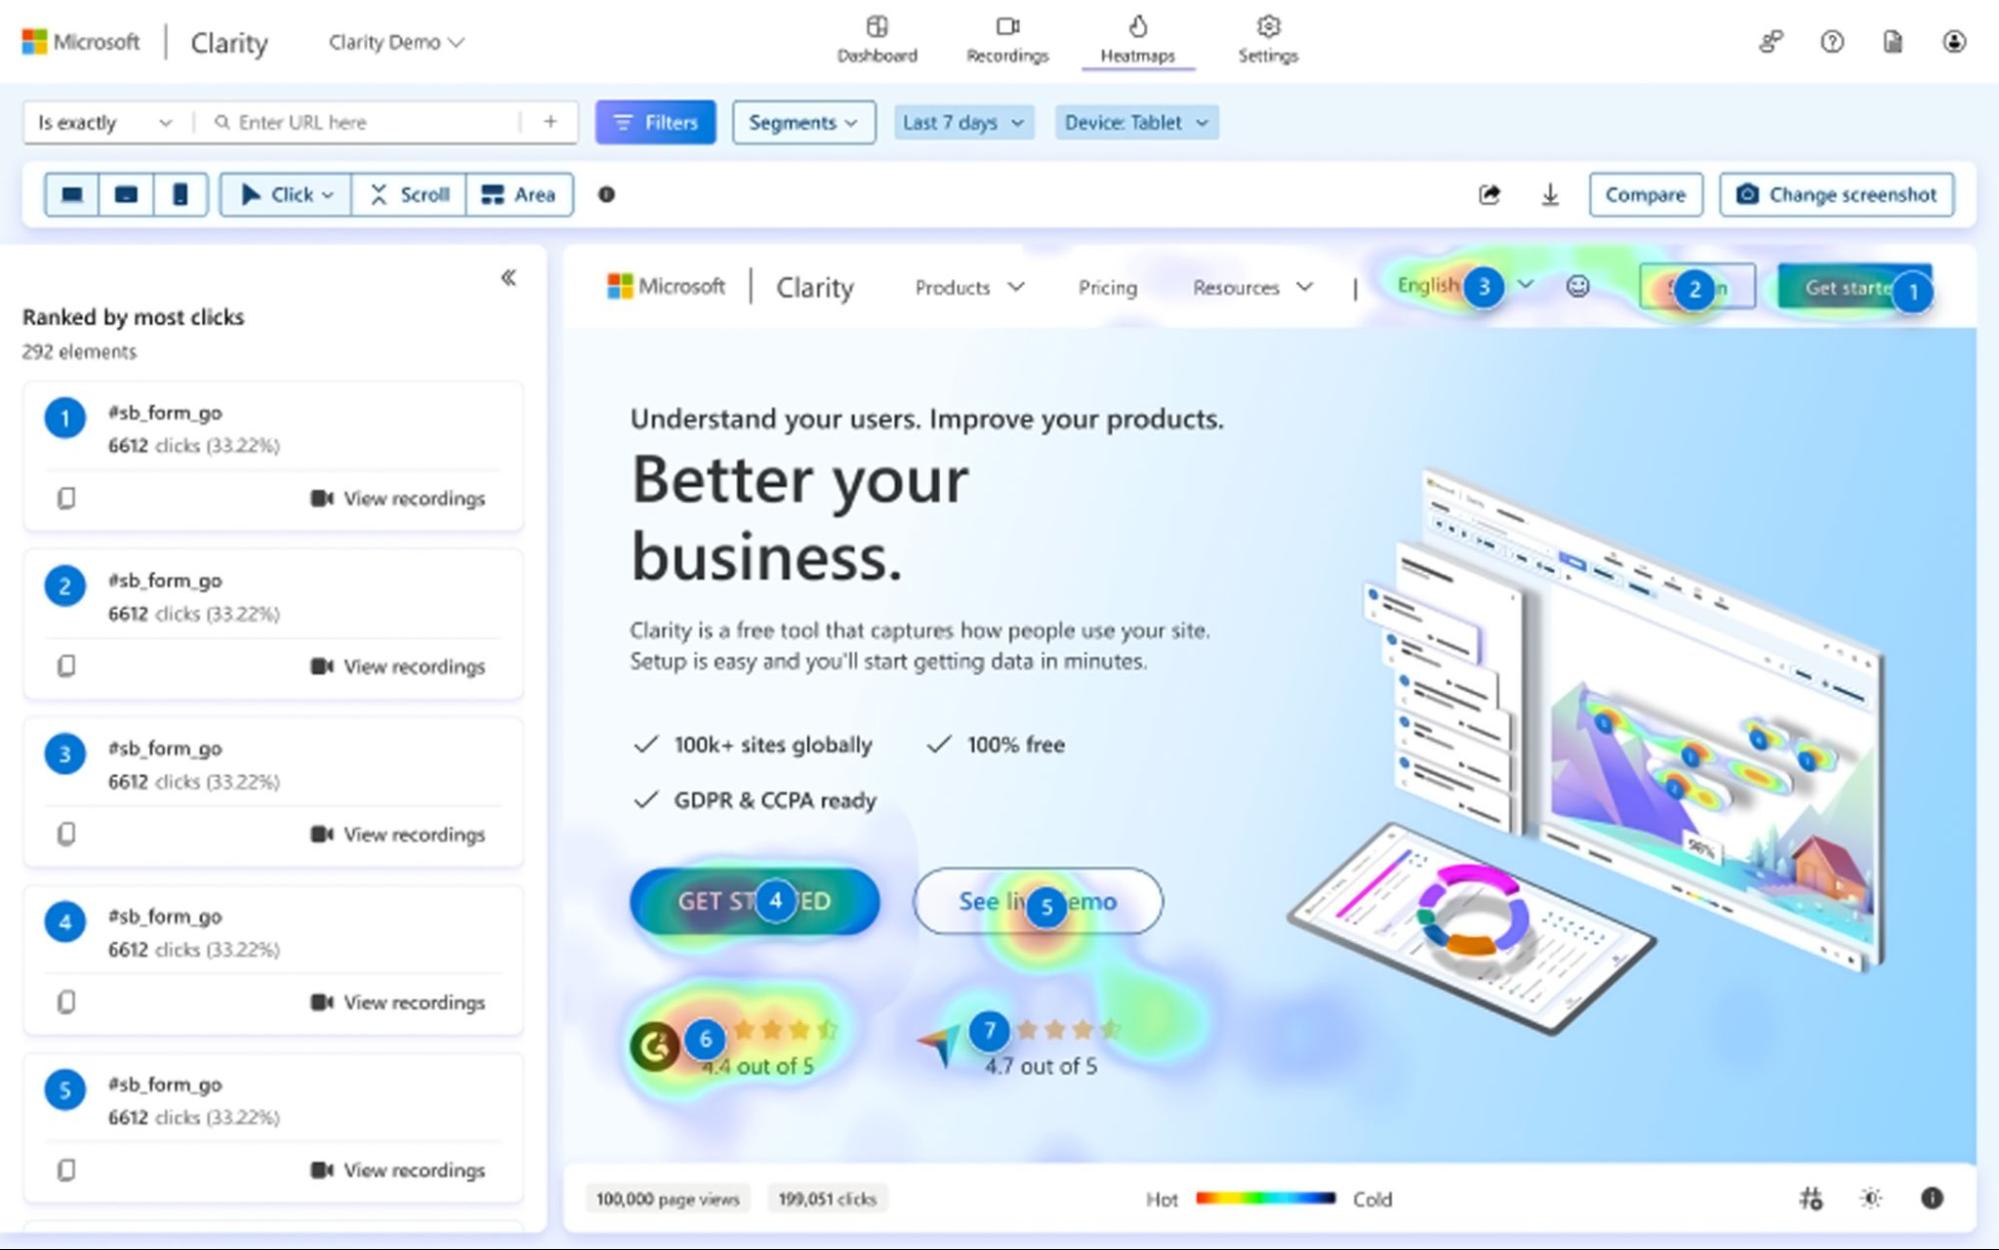Screen dimensions: 1999x1250
Task: Open help question mark icon
Action: point(1832,42)
